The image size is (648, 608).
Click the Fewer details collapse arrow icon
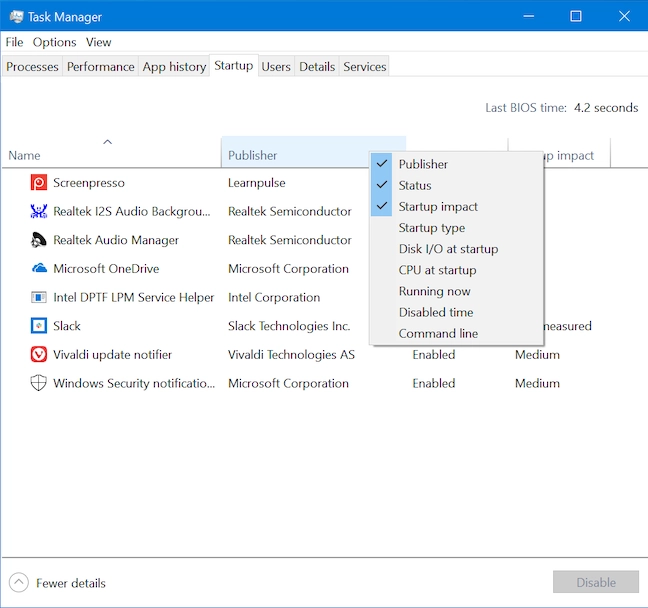(19, 583)
